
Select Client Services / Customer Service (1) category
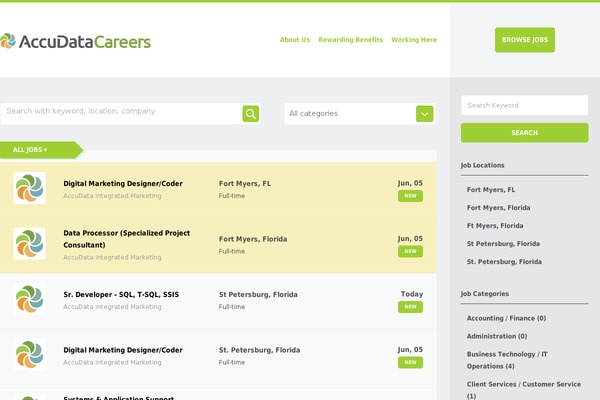click(524, 390)
